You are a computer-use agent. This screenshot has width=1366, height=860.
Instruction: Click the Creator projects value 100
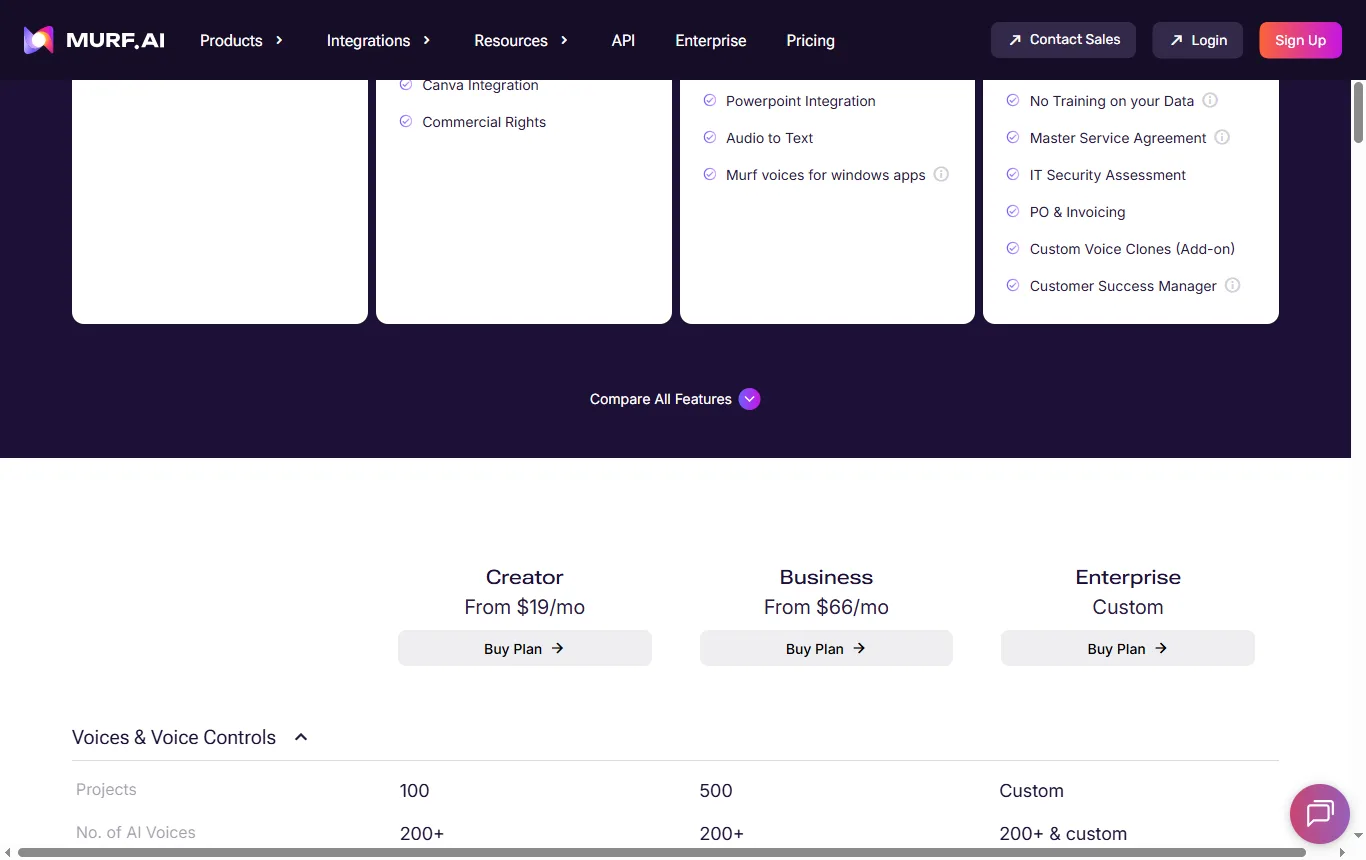415,790
